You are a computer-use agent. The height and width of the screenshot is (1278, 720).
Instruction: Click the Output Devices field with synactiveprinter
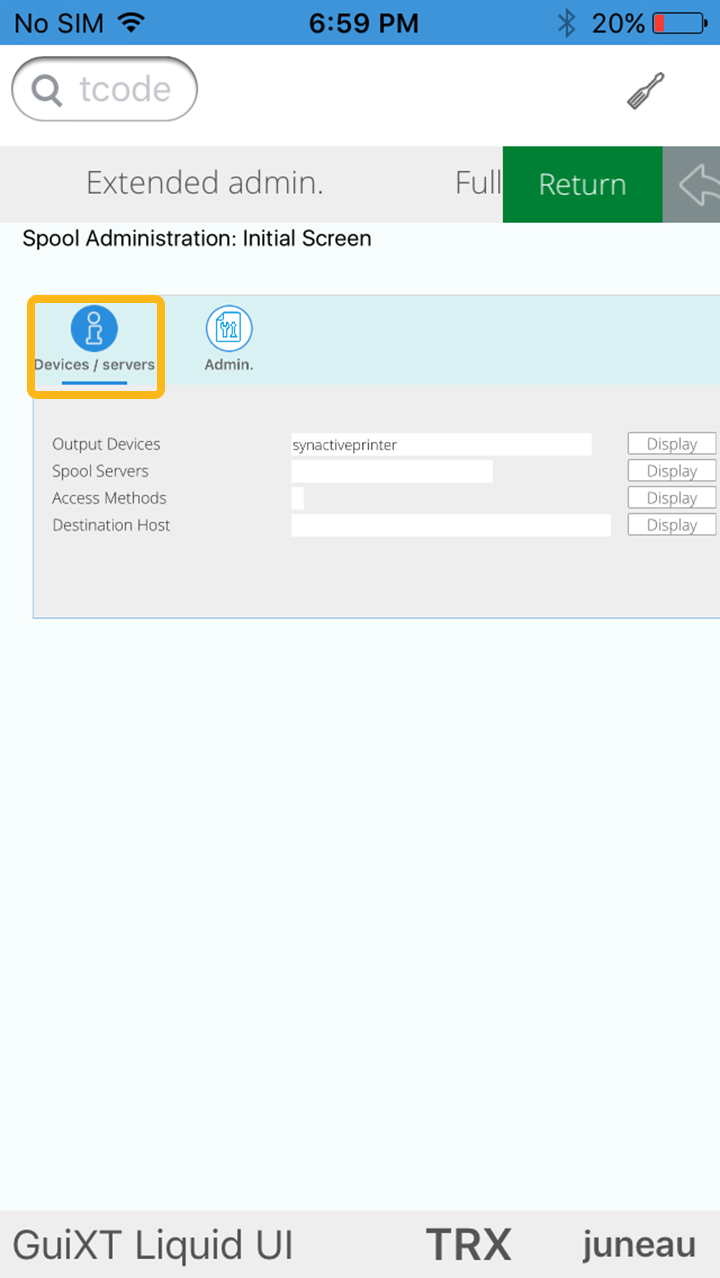(440, 444)
